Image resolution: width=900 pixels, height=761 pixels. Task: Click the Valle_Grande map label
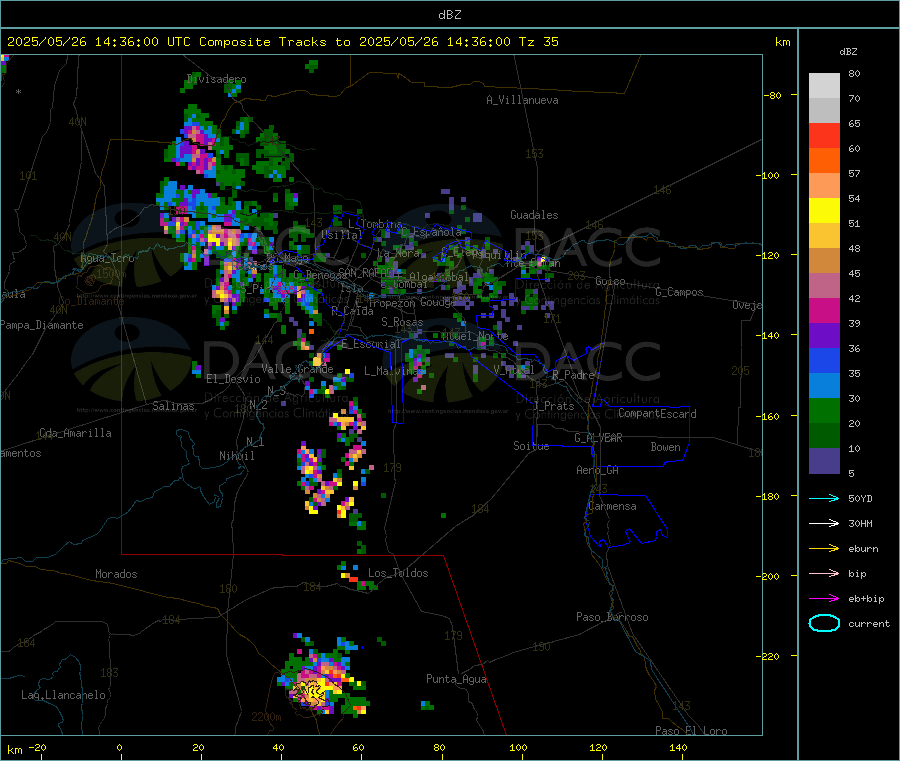(297, 369)
